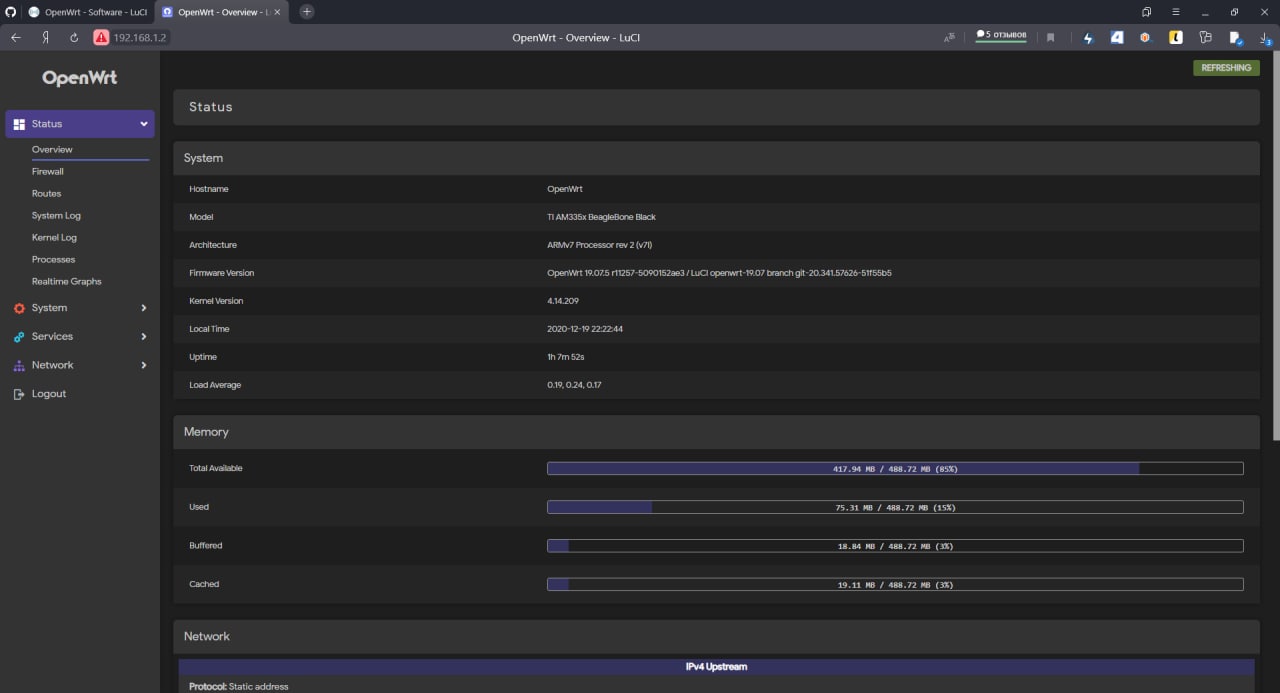The image size is (1280, 693).
Task: Click the green REFRESHING button
Action: coord(1226,68)
